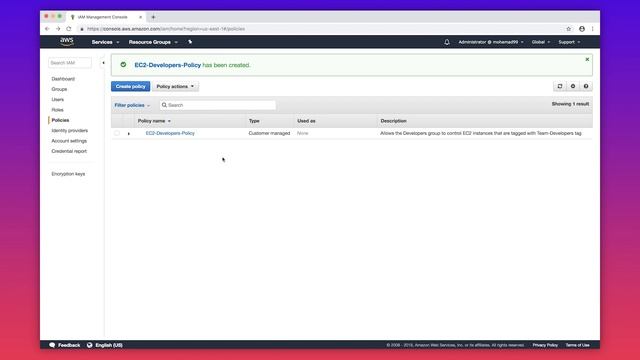Focus the Search IAM field
This screenshot has width=640, height=360.
(x=70, y=63)
